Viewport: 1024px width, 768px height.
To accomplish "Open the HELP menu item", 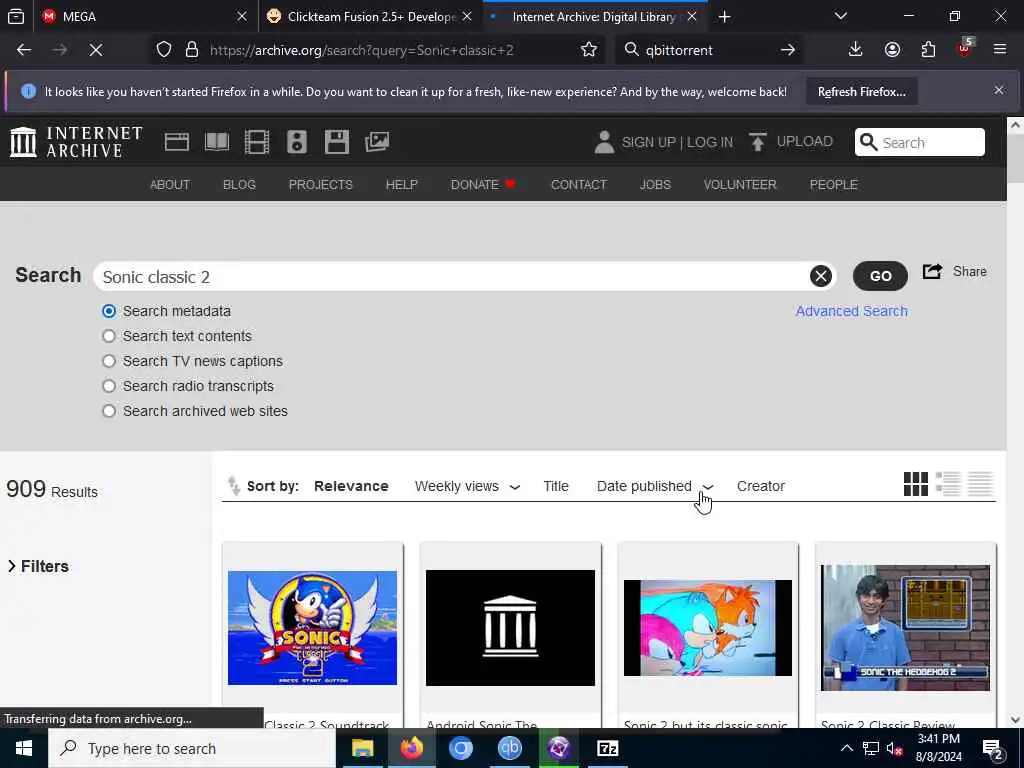I will pyautogui.click(x=402, y=185).
